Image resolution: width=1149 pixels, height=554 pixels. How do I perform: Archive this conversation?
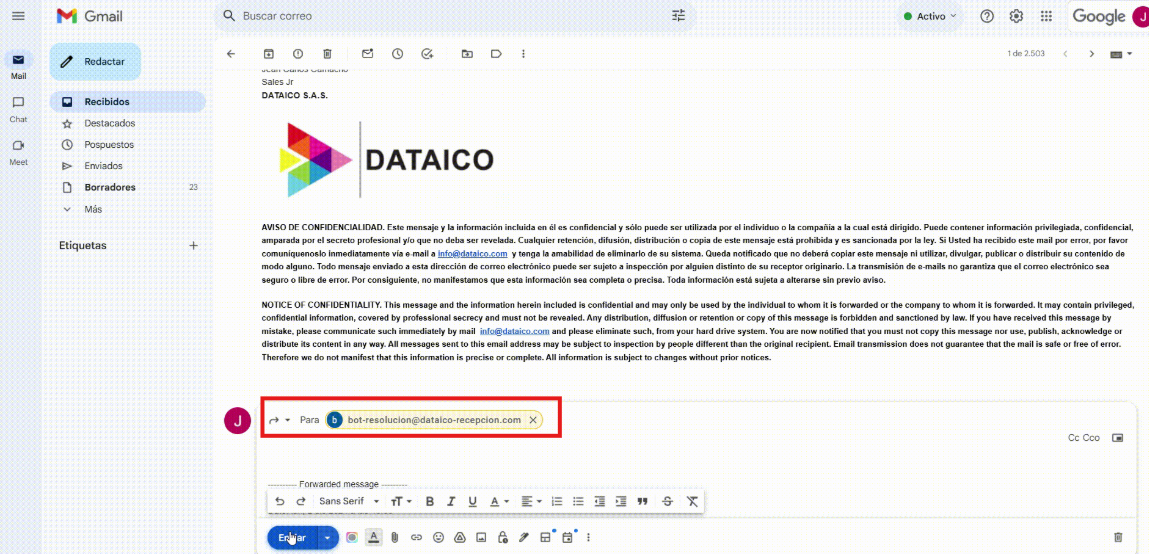click(269, 53)
